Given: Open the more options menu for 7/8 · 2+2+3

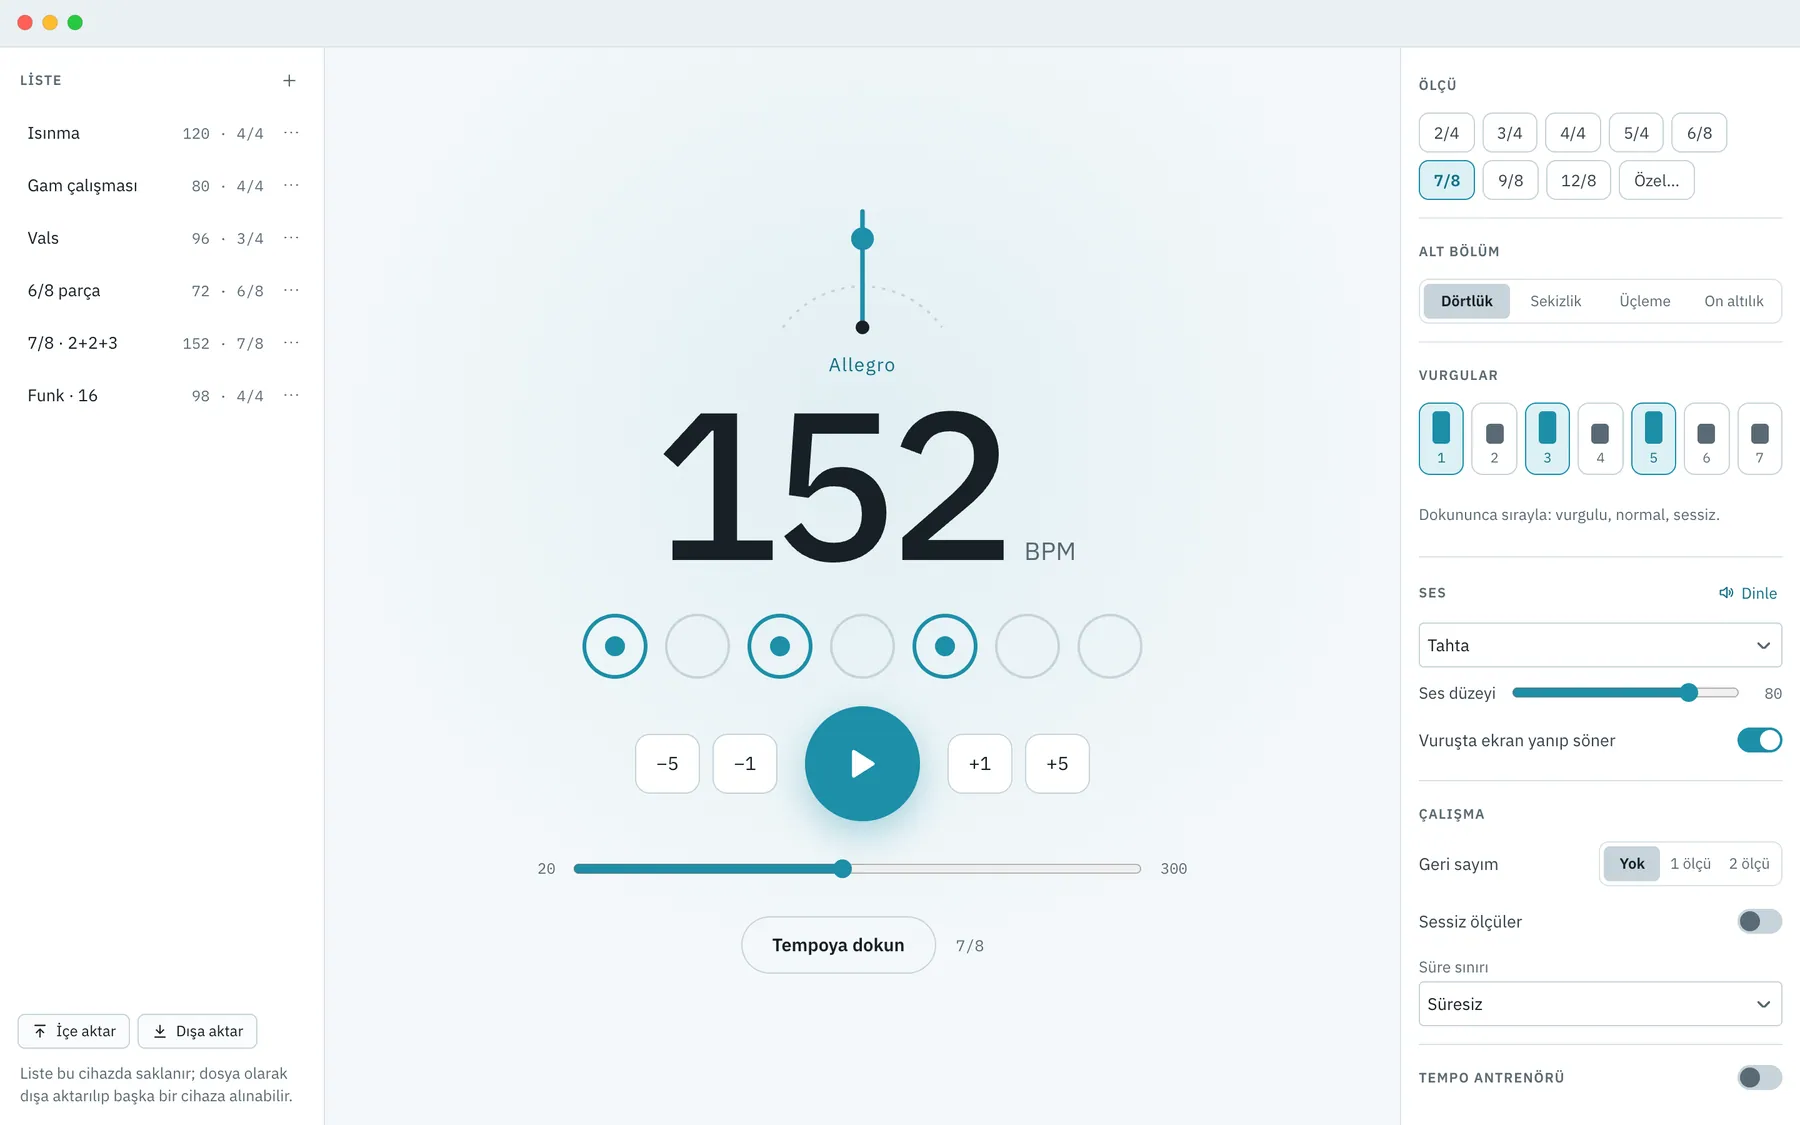Looking at the screenshot, I should click(x=291, y=343).
